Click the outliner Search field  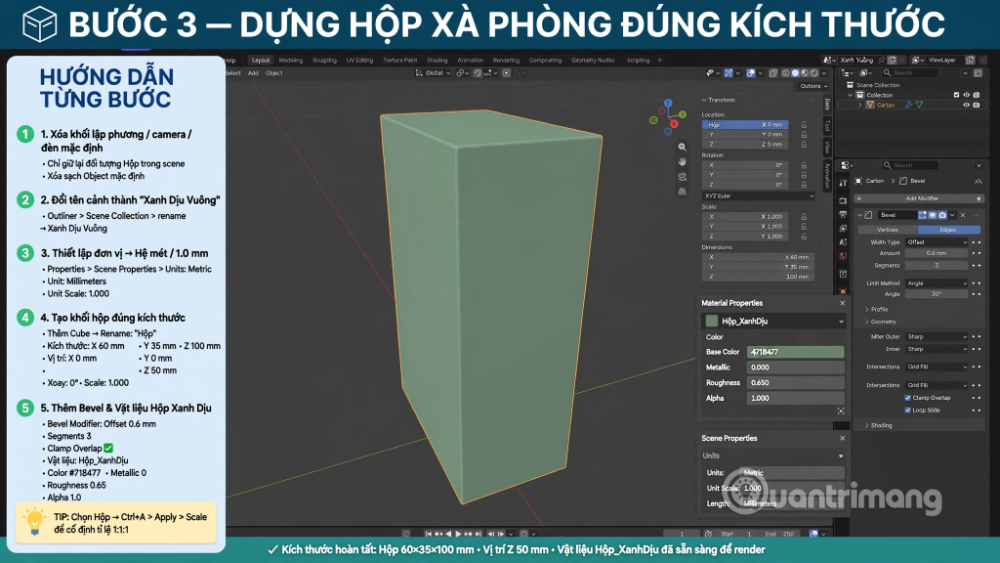click(909, 73)
